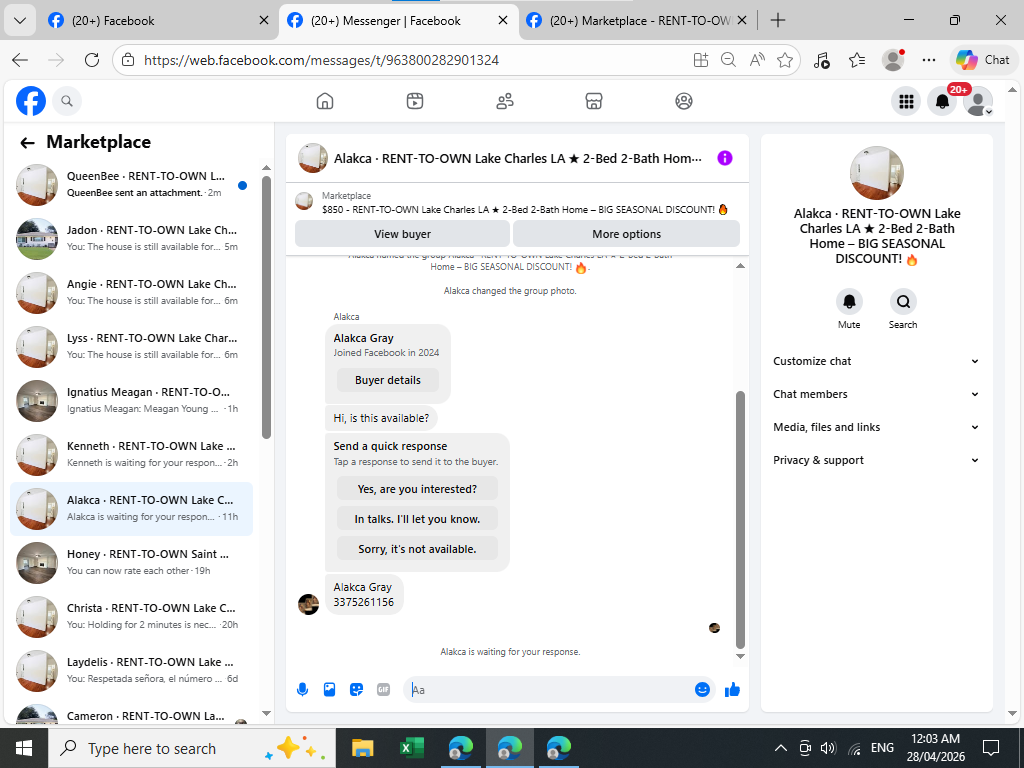Open the account profile avatar menu
The height and width of the screenshot is (768, 1024).
978,102
